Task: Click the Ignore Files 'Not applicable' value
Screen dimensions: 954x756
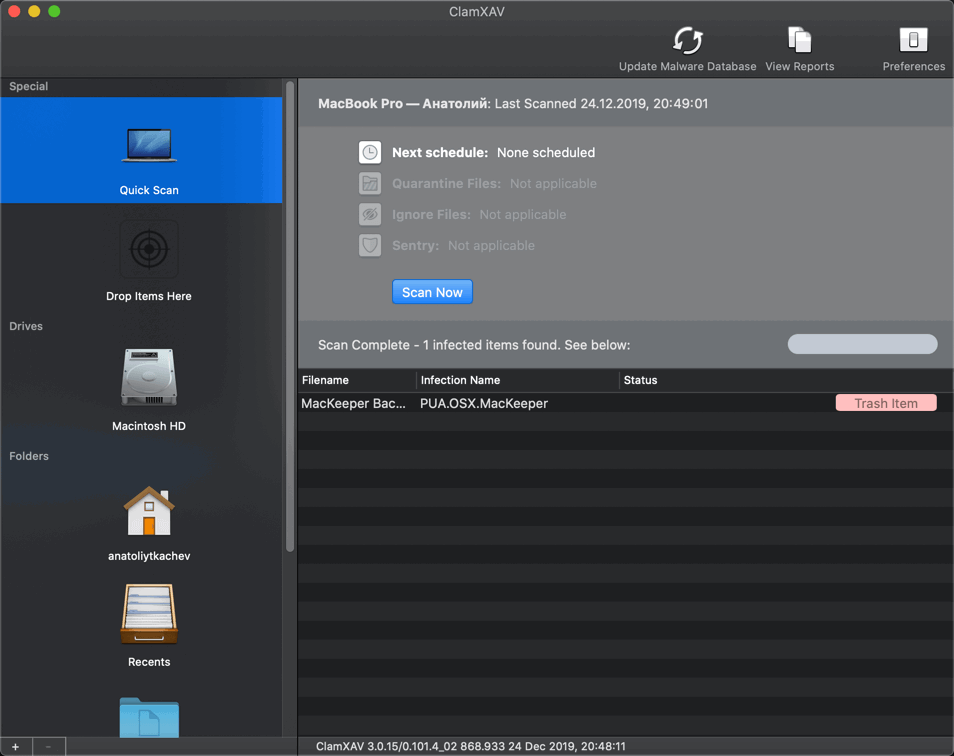Action: [523, 215]
